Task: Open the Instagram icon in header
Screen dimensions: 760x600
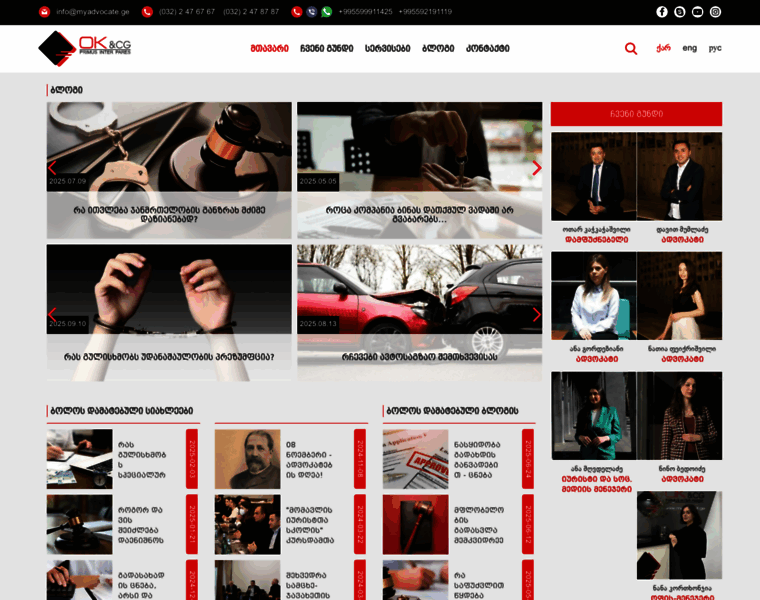Action: [715, 12]
